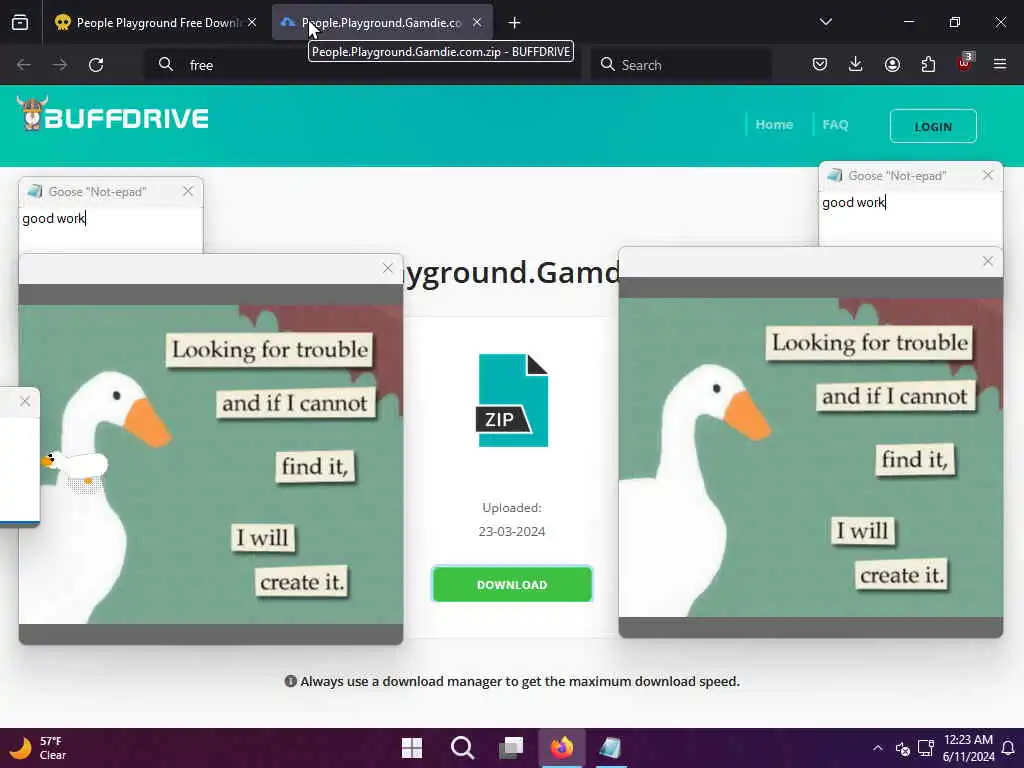Screen dimensions: 1024x768
Task: Close the People.Playground.Gamdie tab
Action: pyautogui.click(x=477, y=23)
